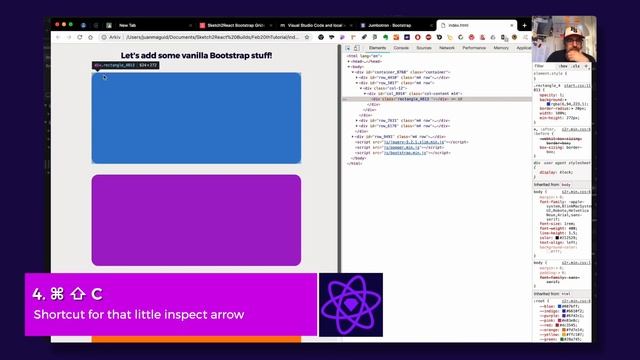Click the browser back arrow
Viewport: 640px width, 360px height.
58,37
